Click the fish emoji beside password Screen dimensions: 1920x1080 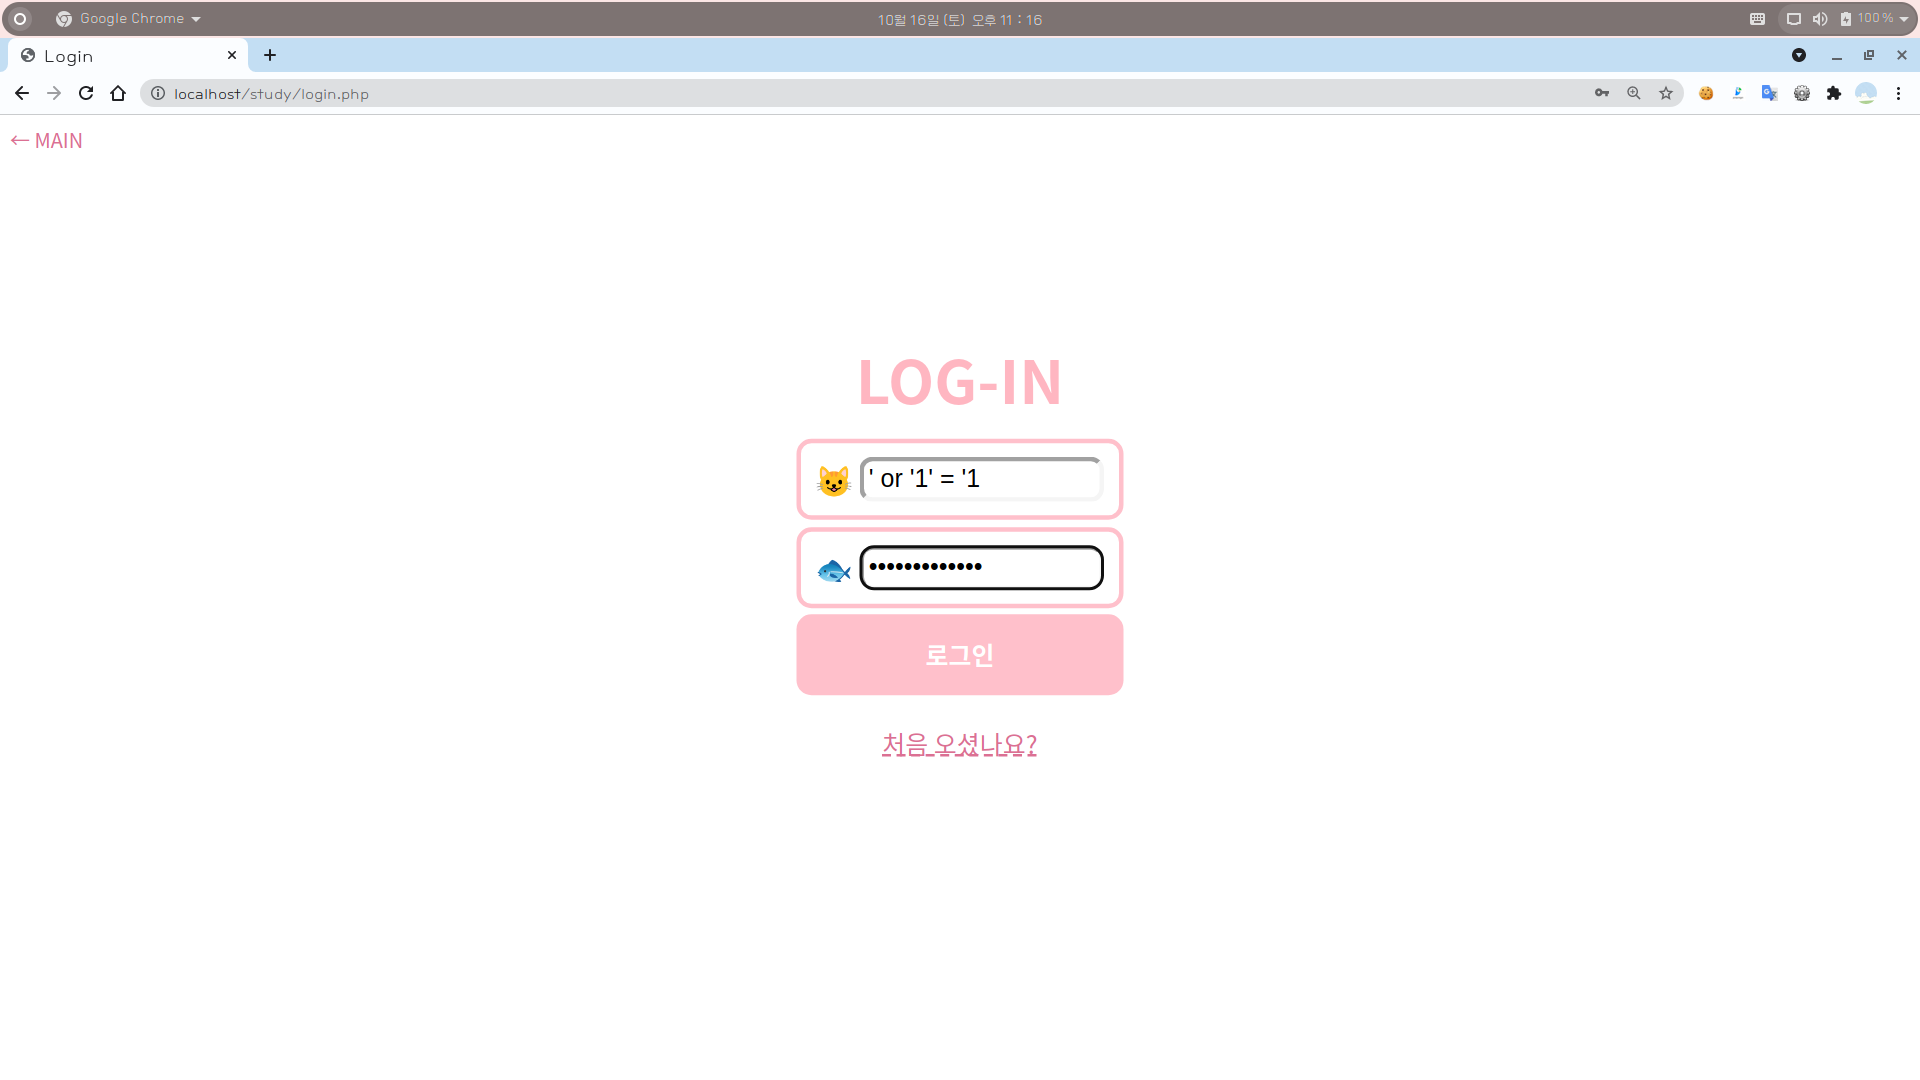click(833, 571)
